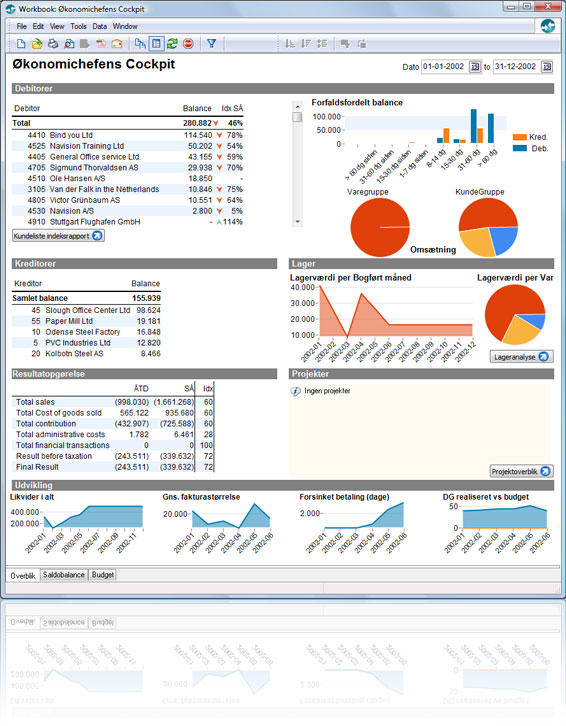Image resolution: width=566 pixels, height=726 pixels.
Task: Open the Data menu
Action: point(100,26)
